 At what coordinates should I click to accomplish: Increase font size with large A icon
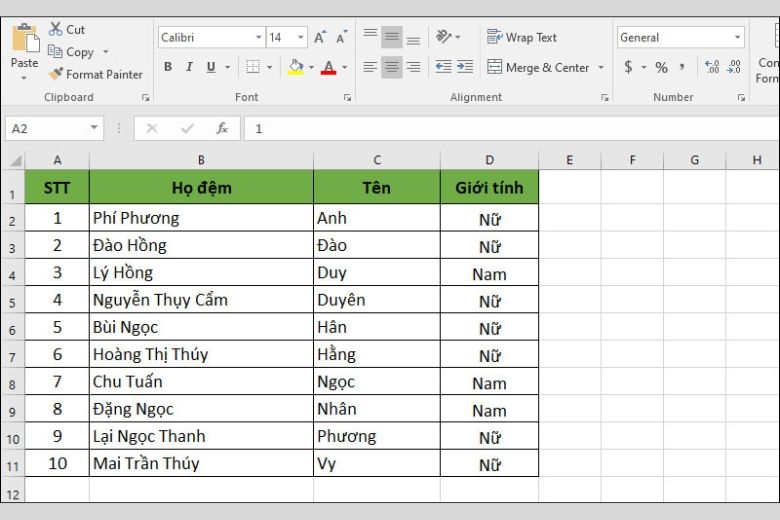click(319, 37)
